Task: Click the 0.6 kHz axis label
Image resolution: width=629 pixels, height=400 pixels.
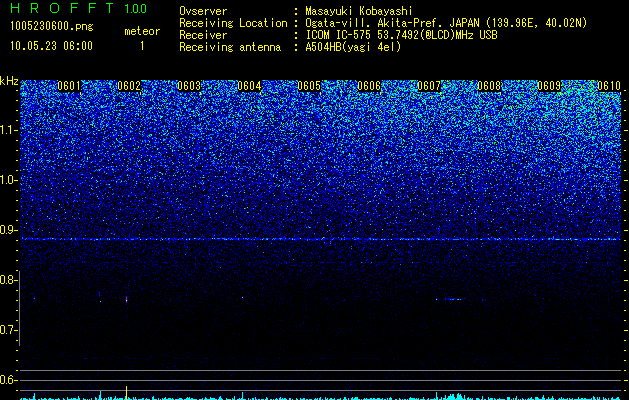Action: tap(9, 380)
